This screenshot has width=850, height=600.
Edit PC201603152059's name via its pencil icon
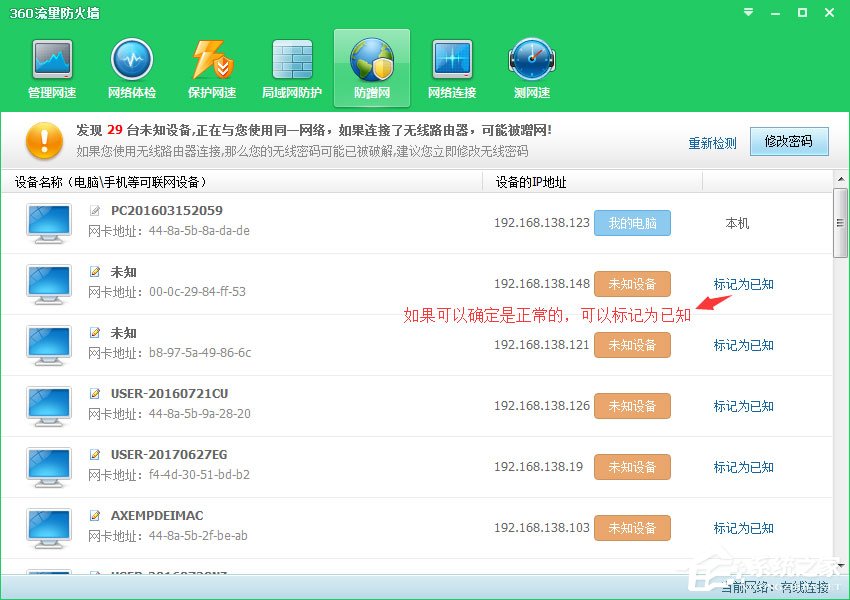[x=94, y=210]
